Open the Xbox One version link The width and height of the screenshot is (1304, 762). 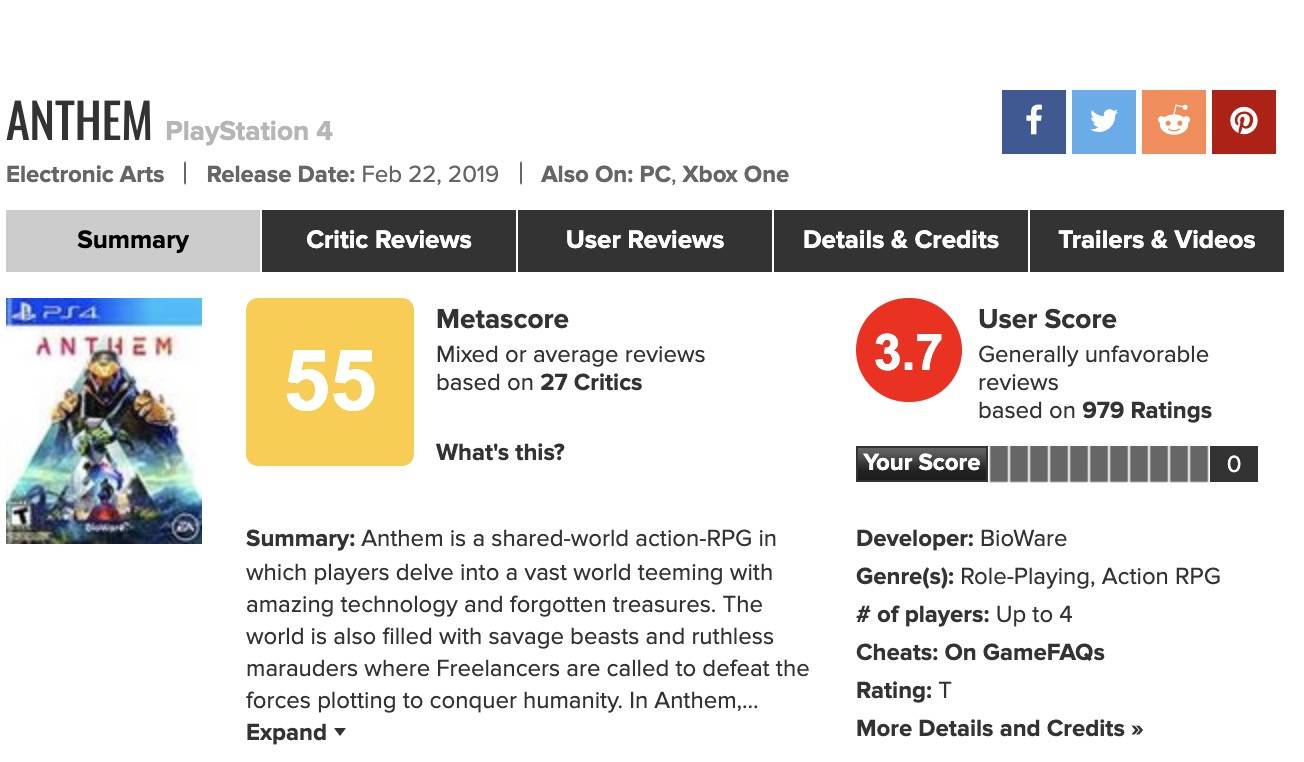click(735, 174)
